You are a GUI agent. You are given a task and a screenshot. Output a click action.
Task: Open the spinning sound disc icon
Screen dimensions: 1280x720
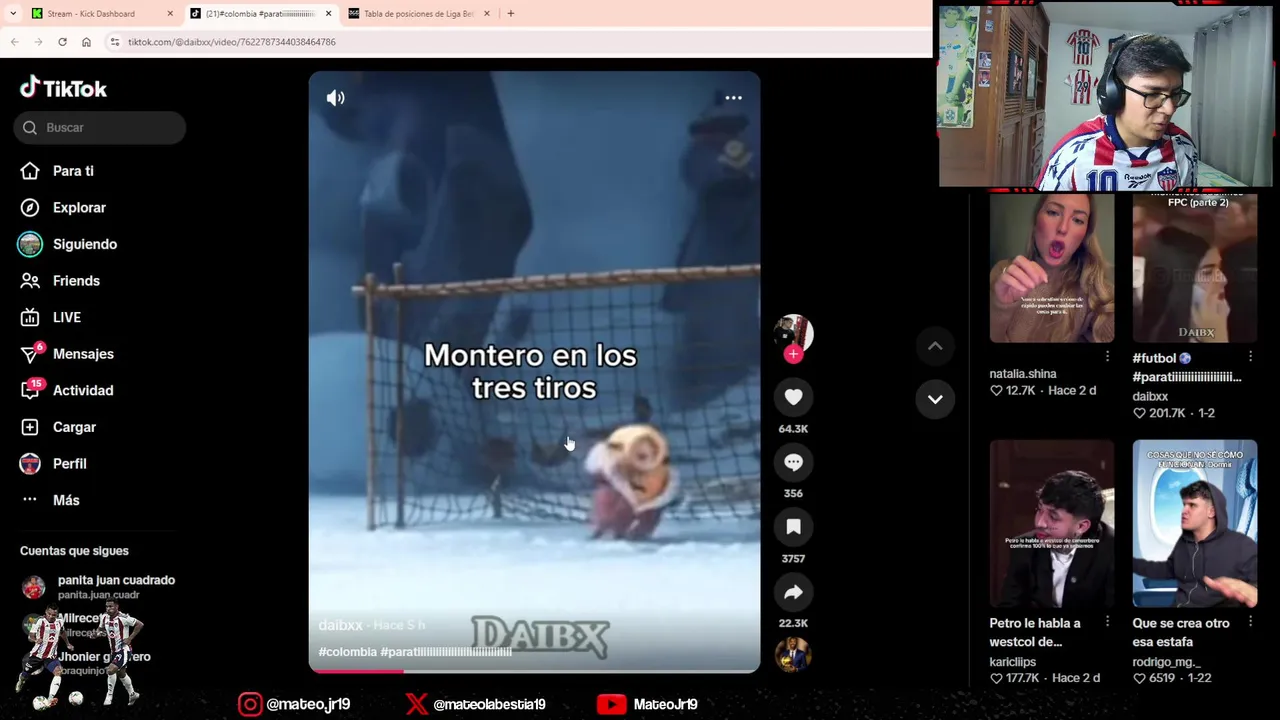(793, 654)
